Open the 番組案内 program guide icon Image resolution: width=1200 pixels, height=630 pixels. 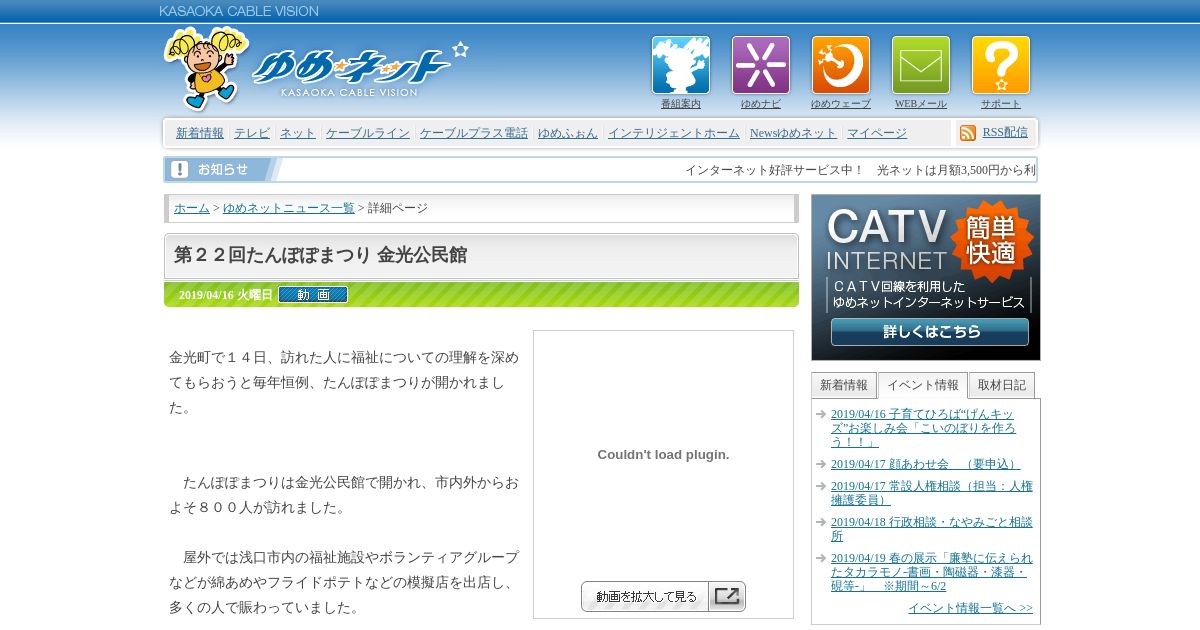click(681, 65)
